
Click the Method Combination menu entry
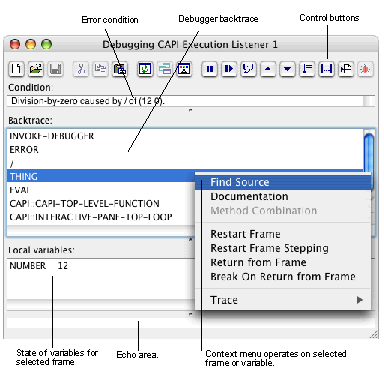pos(283,210)
